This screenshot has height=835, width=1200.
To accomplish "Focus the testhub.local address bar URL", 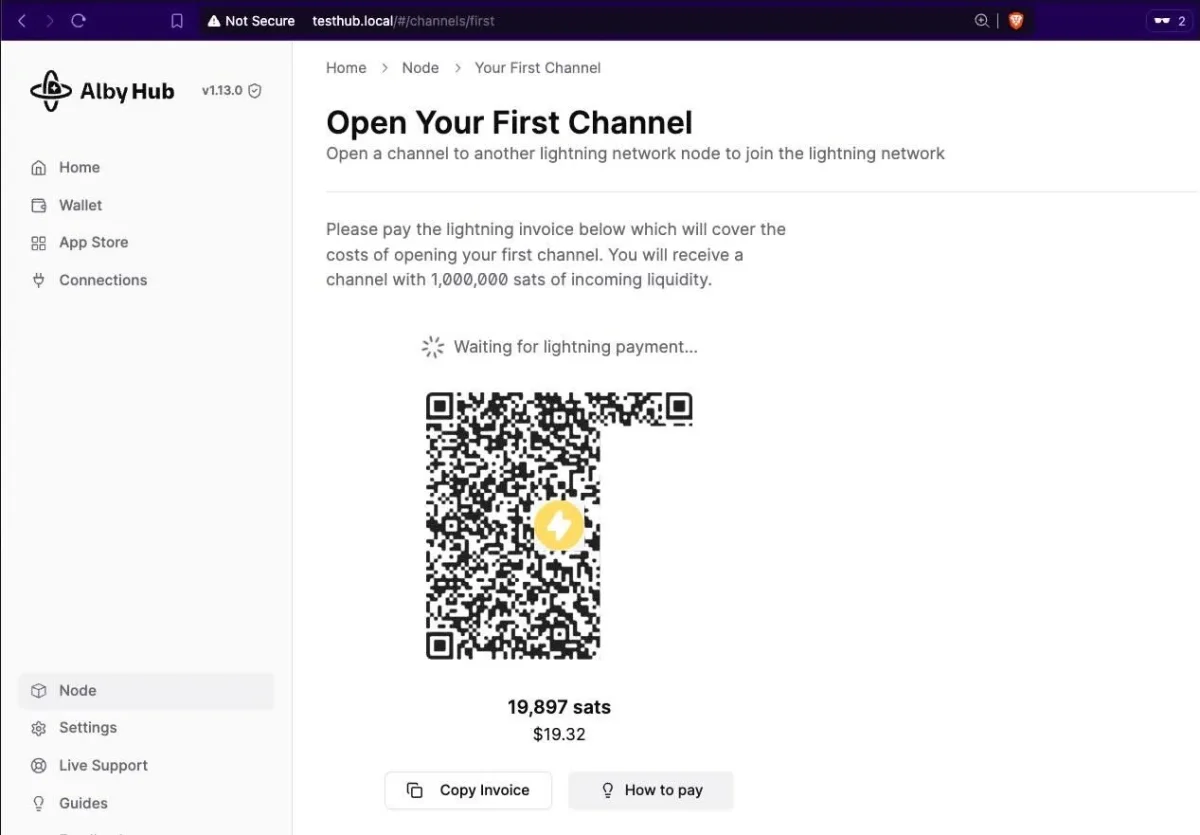I will pos(403,20).
